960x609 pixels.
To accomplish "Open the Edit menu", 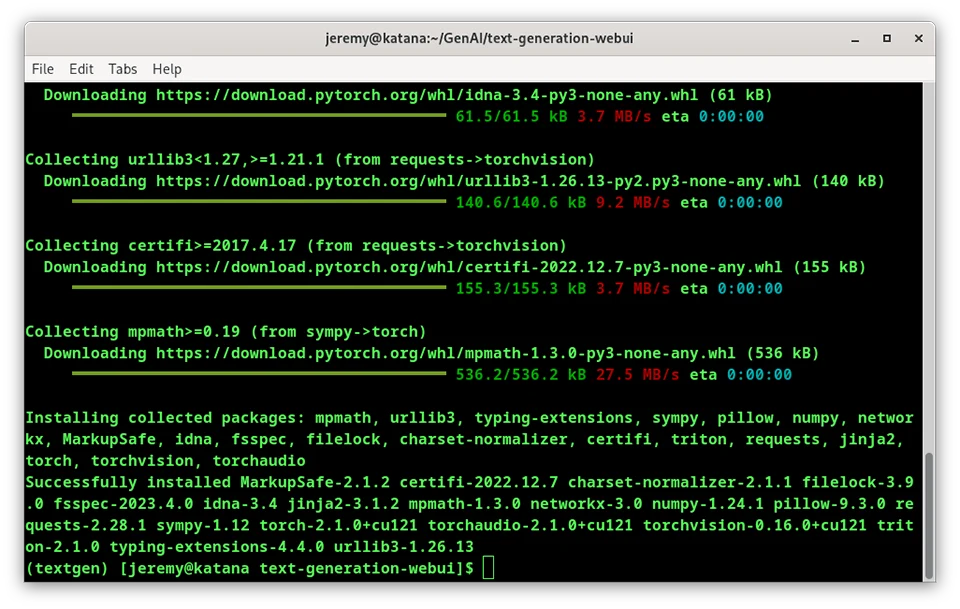I will [x=81, y=69].
